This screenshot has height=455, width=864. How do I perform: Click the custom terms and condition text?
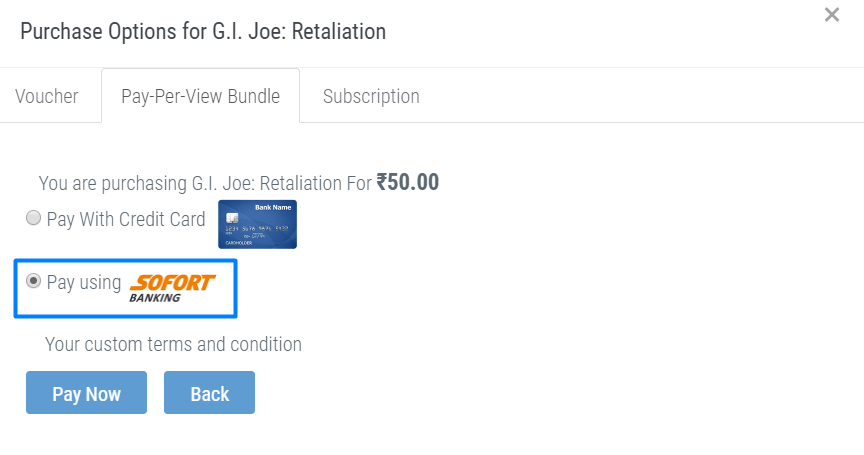[173, 344]
